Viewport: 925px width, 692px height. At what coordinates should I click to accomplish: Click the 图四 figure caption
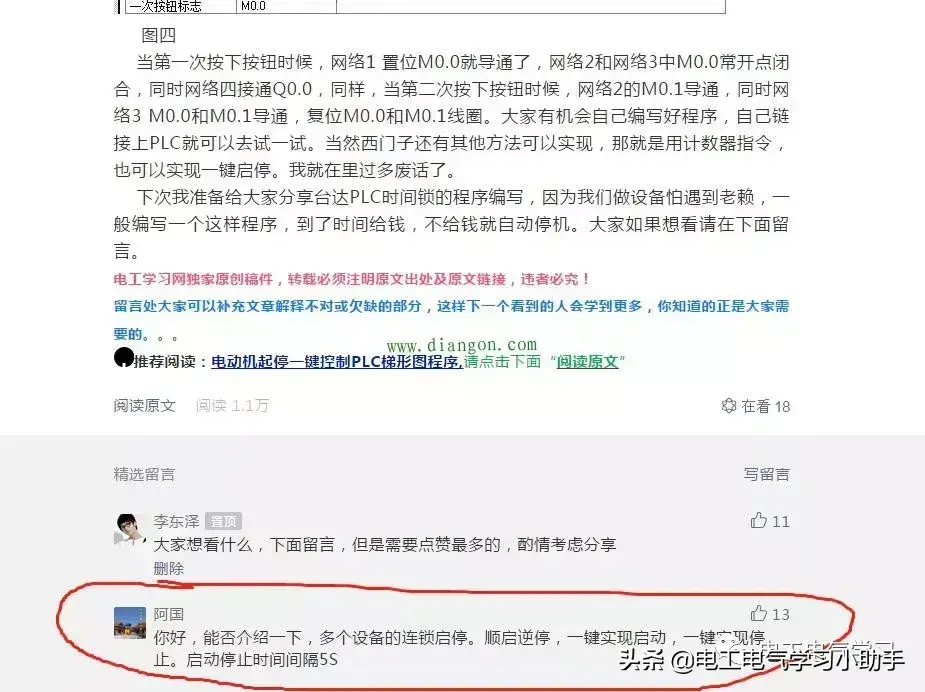pyautogui.click(x=159, y=35)
